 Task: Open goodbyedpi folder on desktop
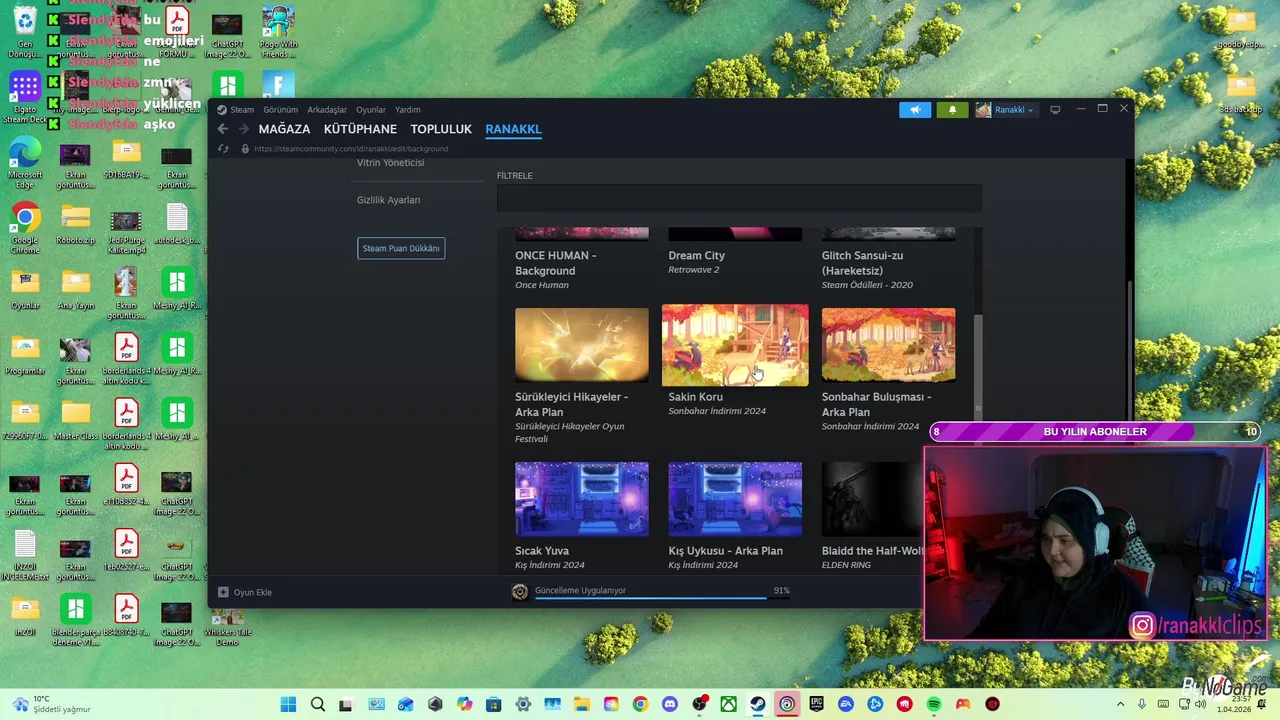click(x=1241, y=28)
